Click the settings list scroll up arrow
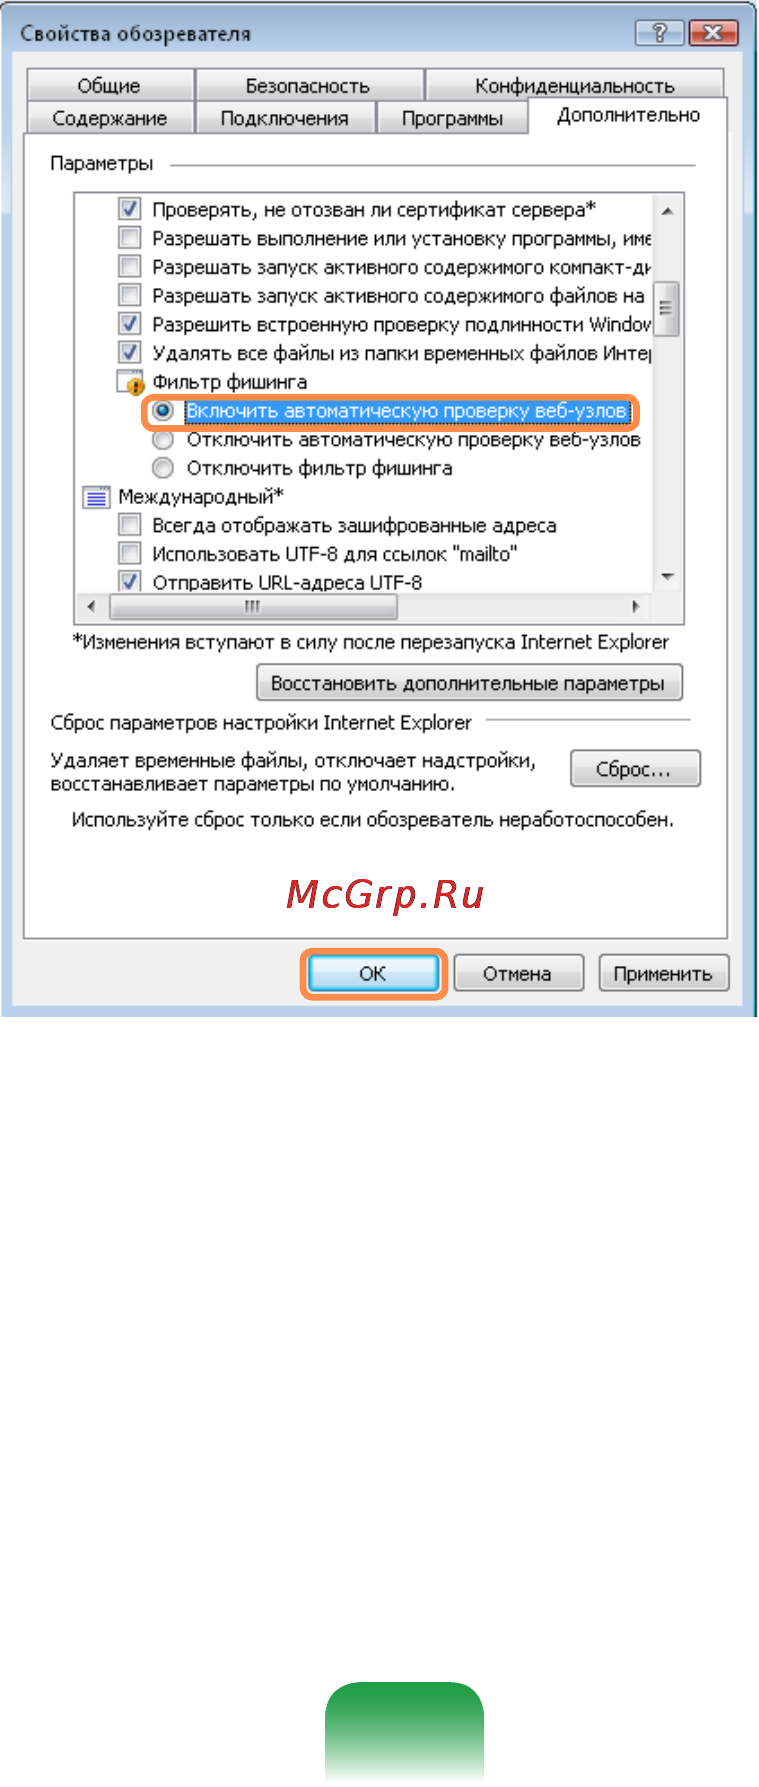 pyautogui.click(x=667, y=210)
